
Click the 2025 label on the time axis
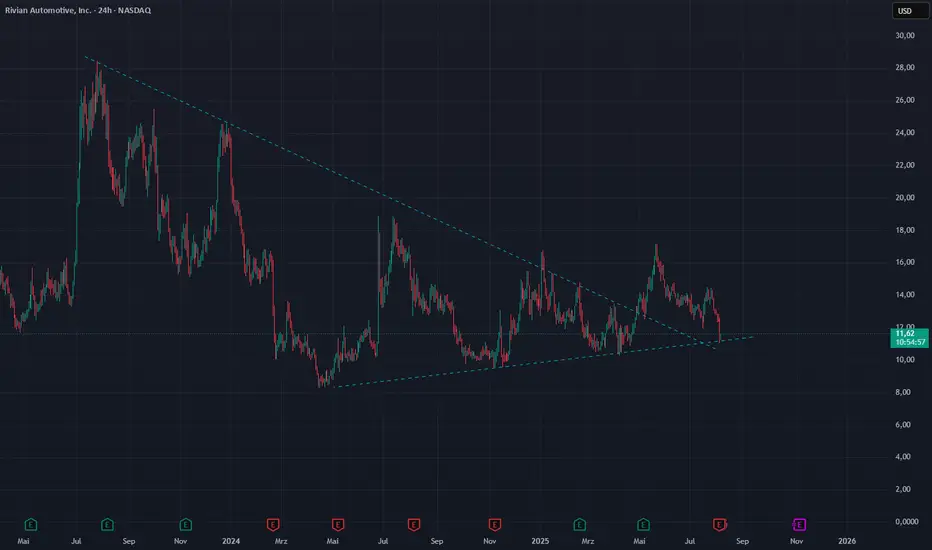pyautogui.click(x=540, y=541)
